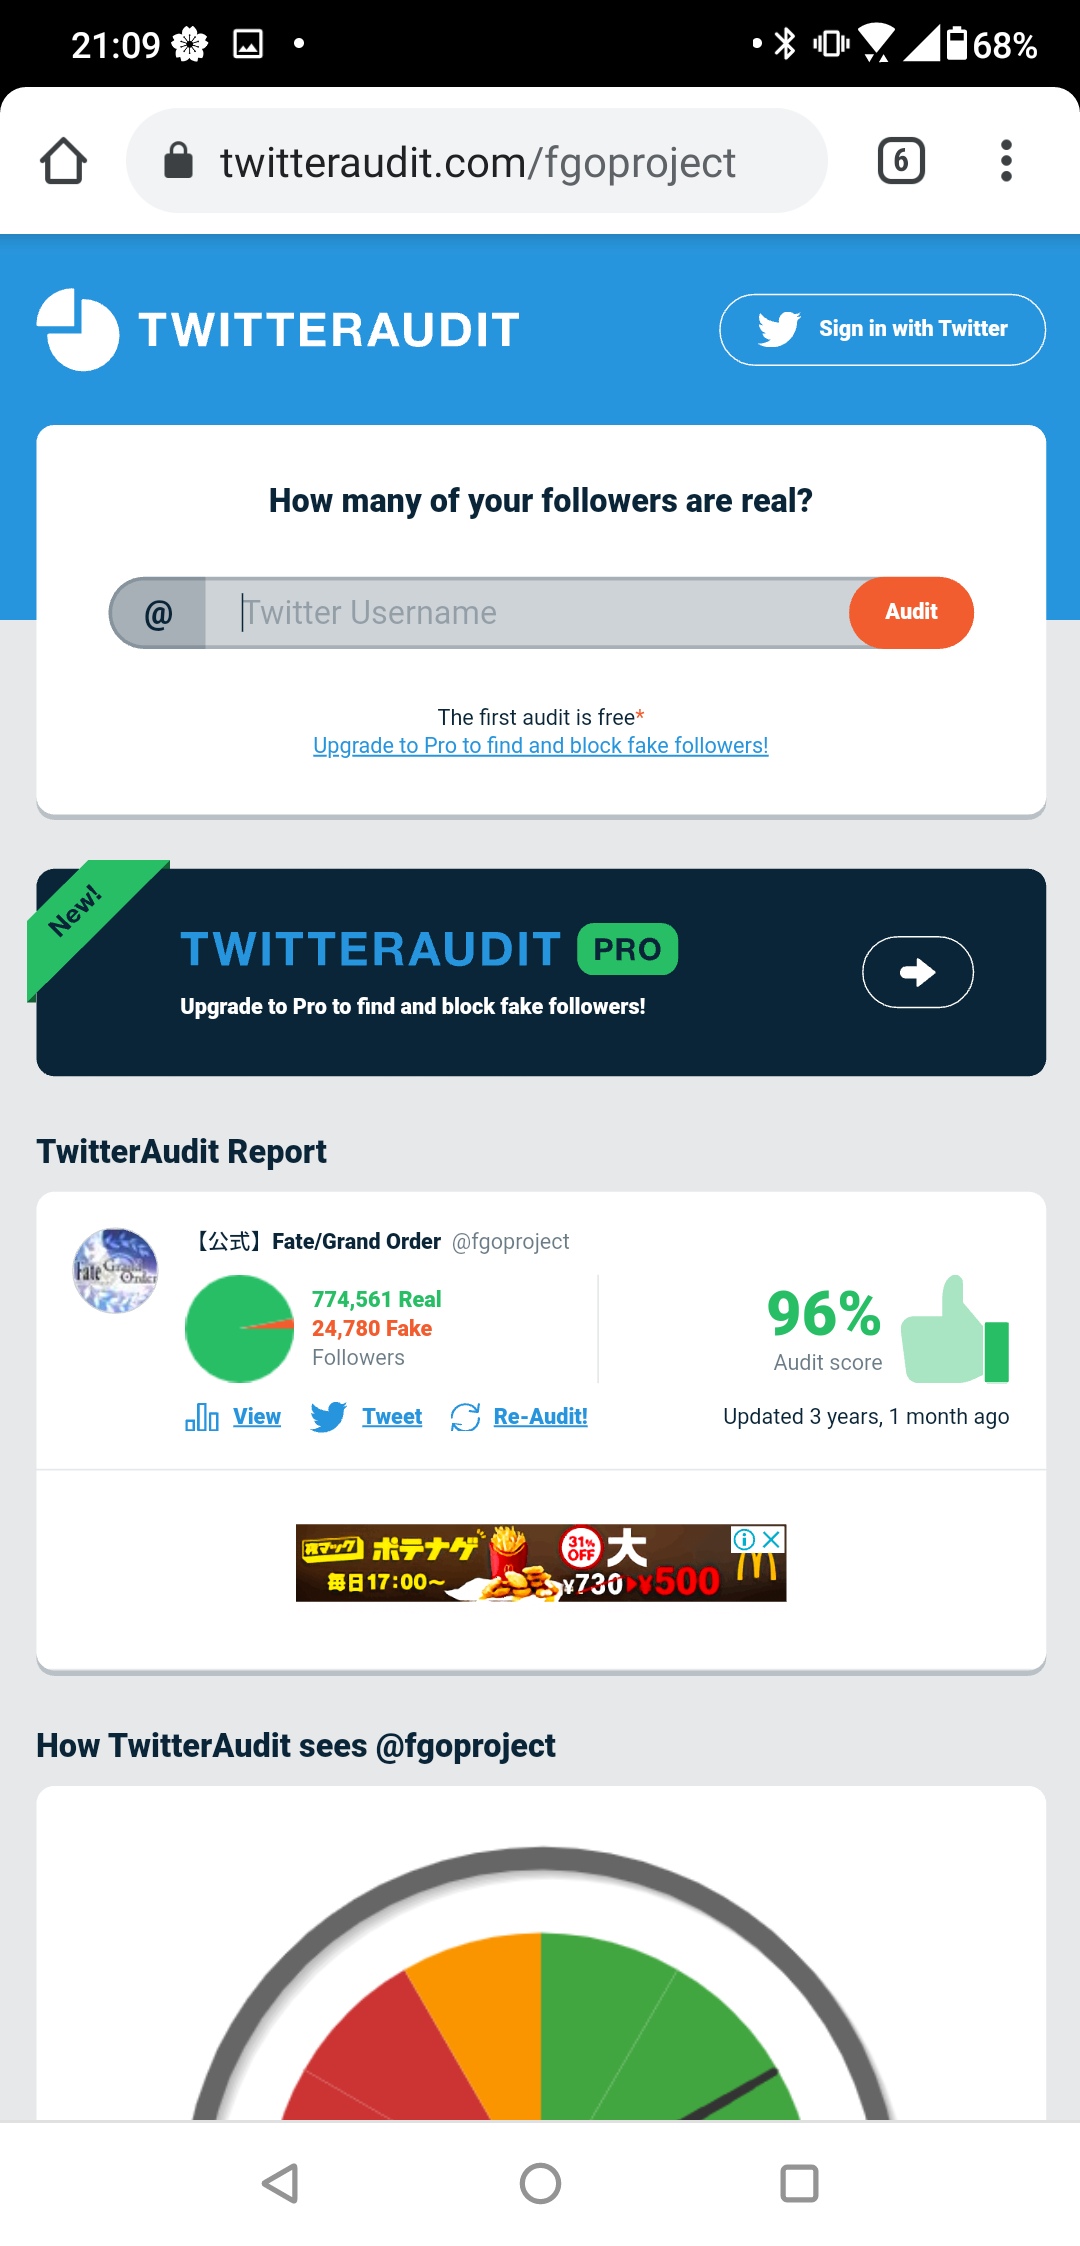Open the McDonald's ad info icon

(745, 1539)
